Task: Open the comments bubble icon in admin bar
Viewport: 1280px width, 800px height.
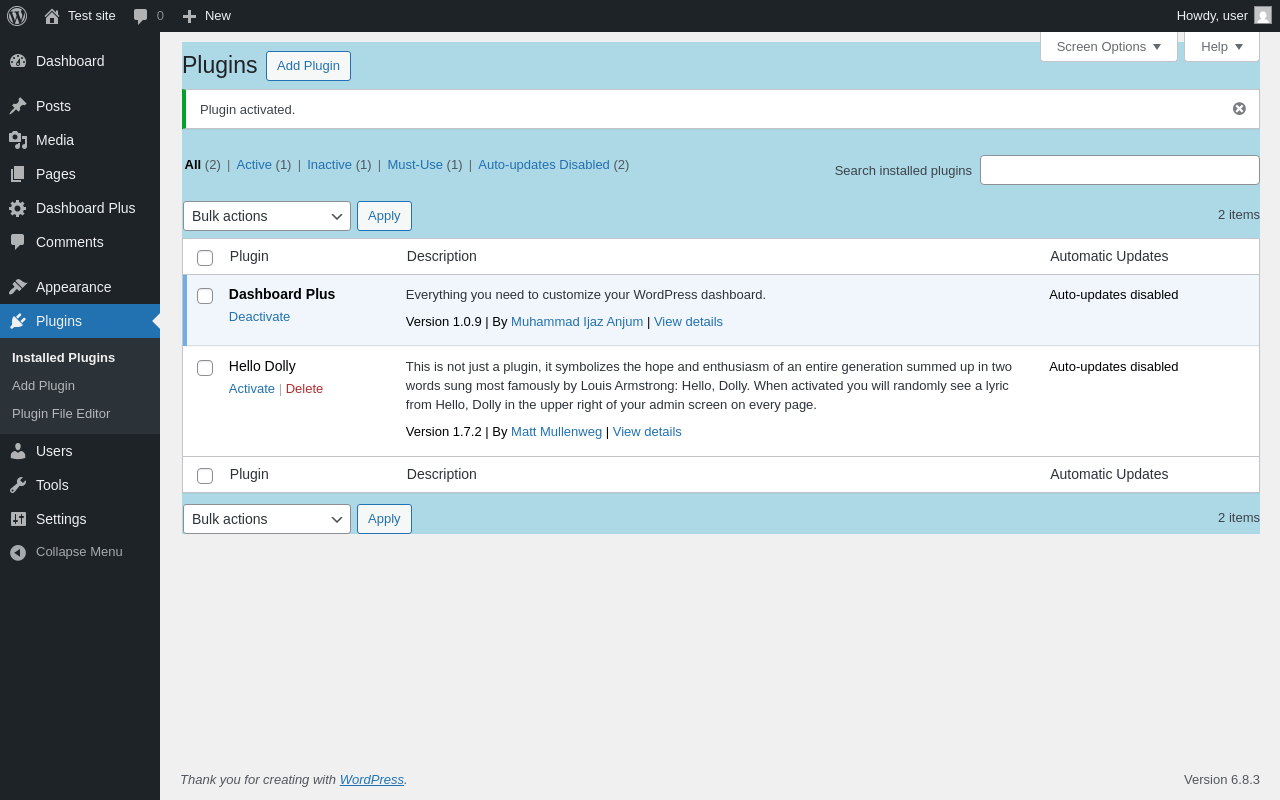Action: click(x=141, y=16)
